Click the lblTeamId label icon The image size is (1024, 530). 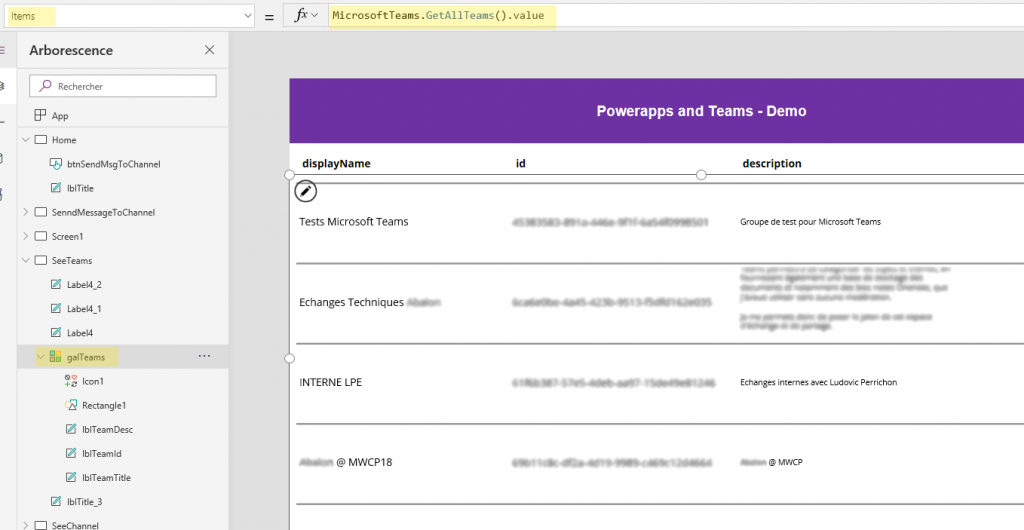[x=71, y=454]
